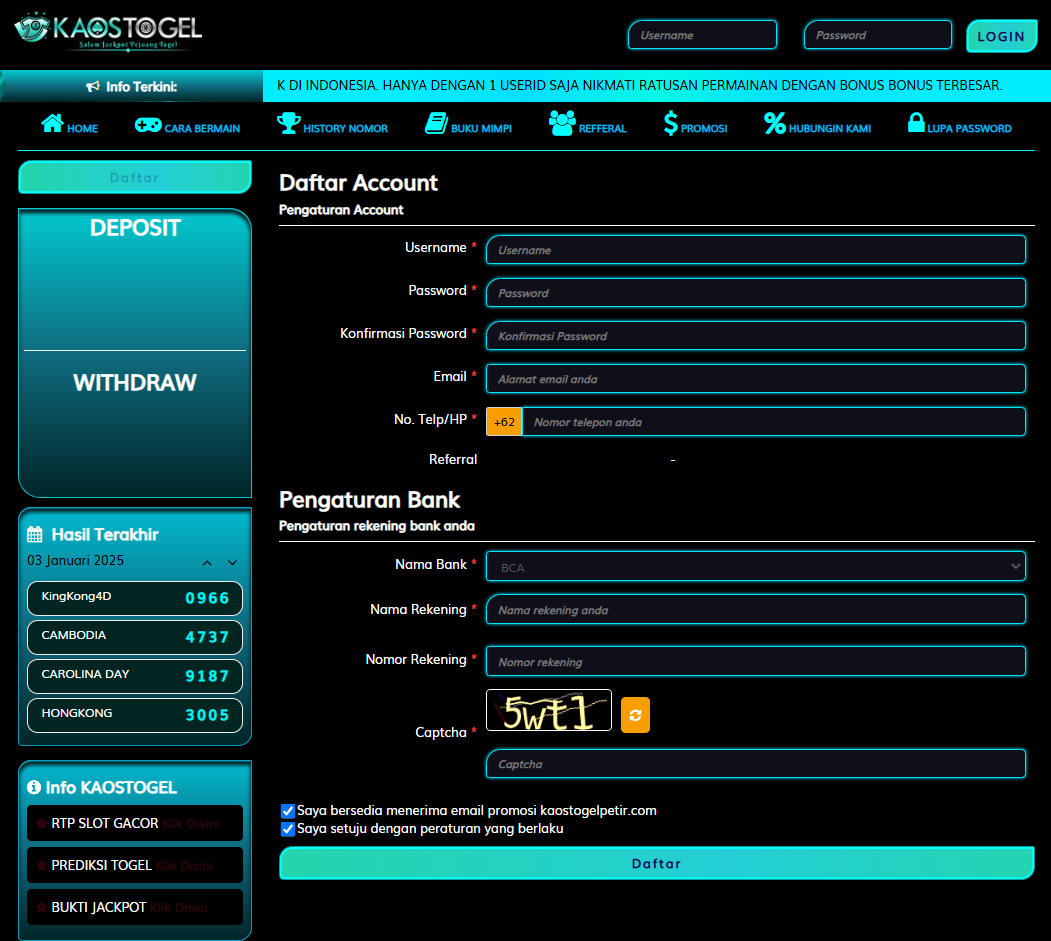1051x941 pixels.
Task: Focus the Nama Rekening field
Action: coord(755,610)
